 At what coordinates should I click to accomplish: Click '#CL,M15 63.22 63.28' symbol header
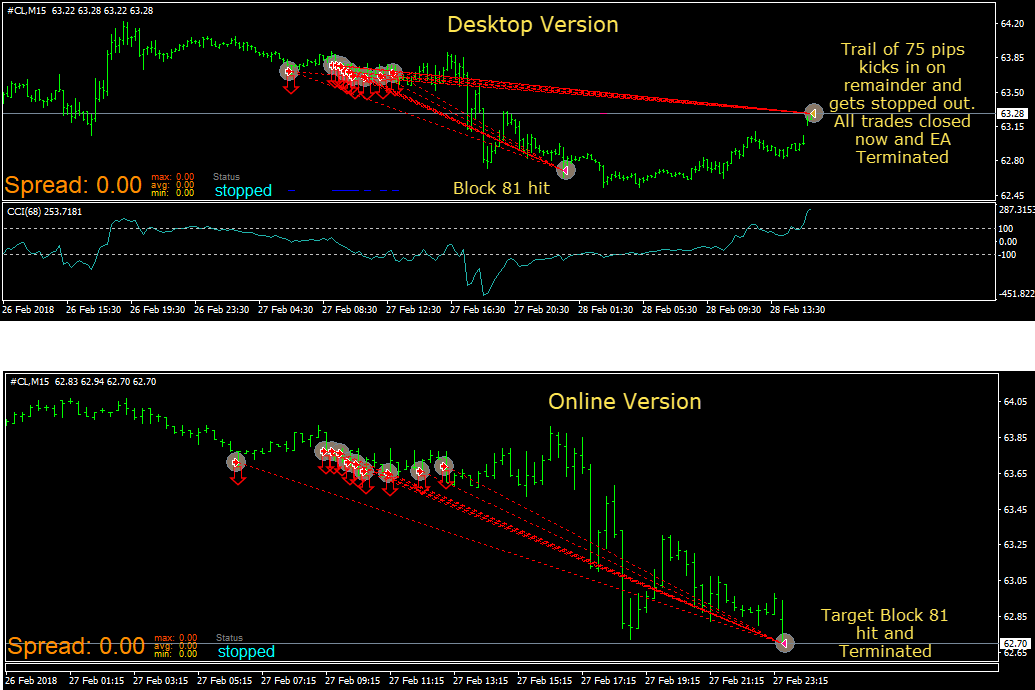click(x=80, y=11)
